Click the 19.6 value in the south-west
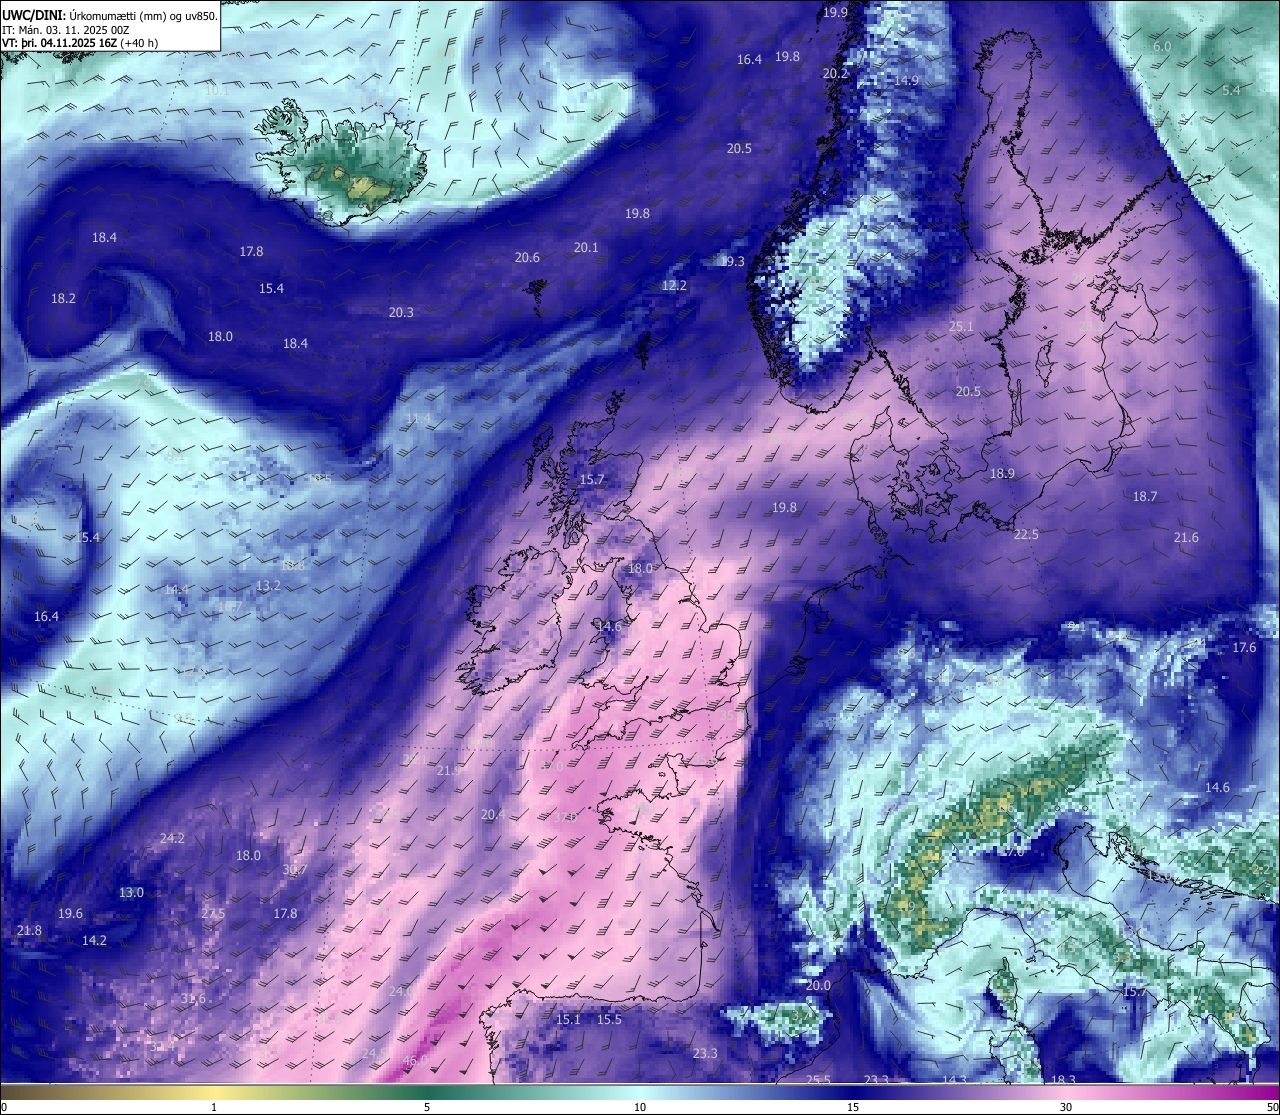The image size is (1280, 1115). (x=70, y=913)
